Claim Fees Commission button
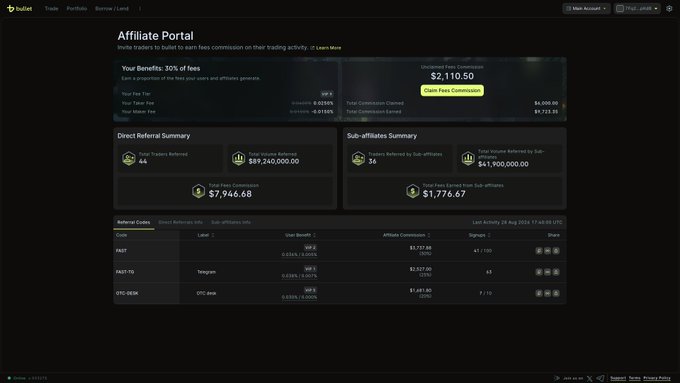 (452, 90)
